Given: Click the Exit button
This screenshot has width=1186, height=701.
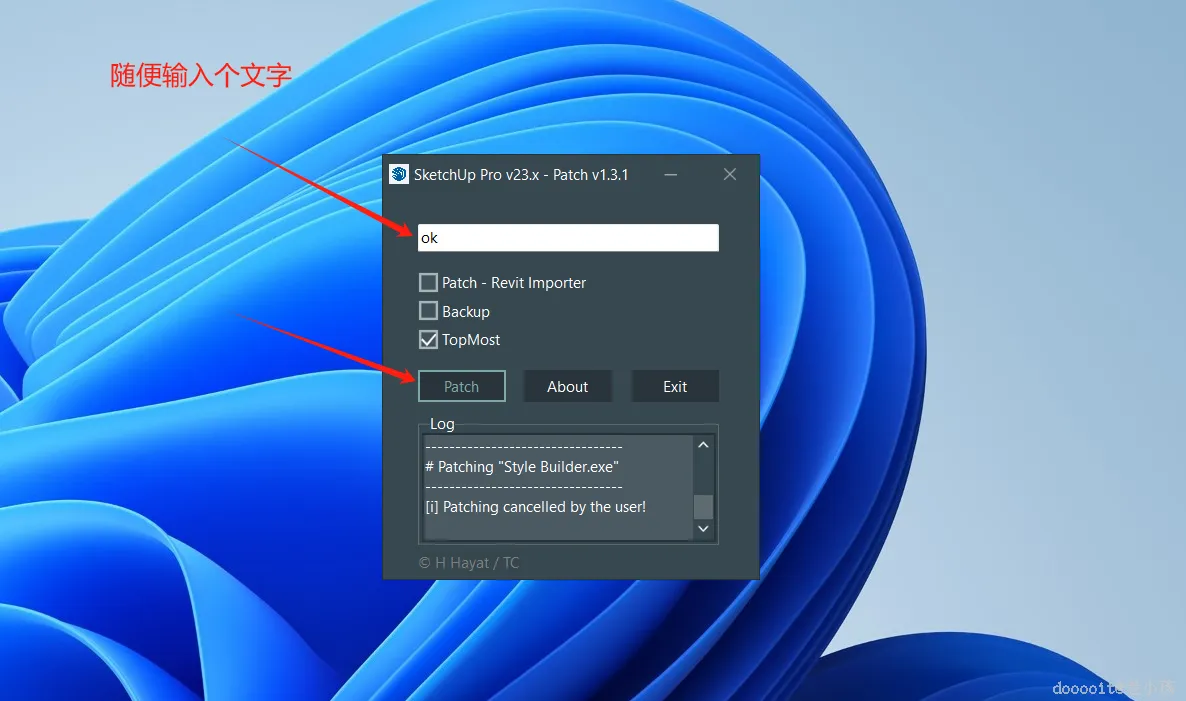Looking at the screenshot, I should (675, 386).
